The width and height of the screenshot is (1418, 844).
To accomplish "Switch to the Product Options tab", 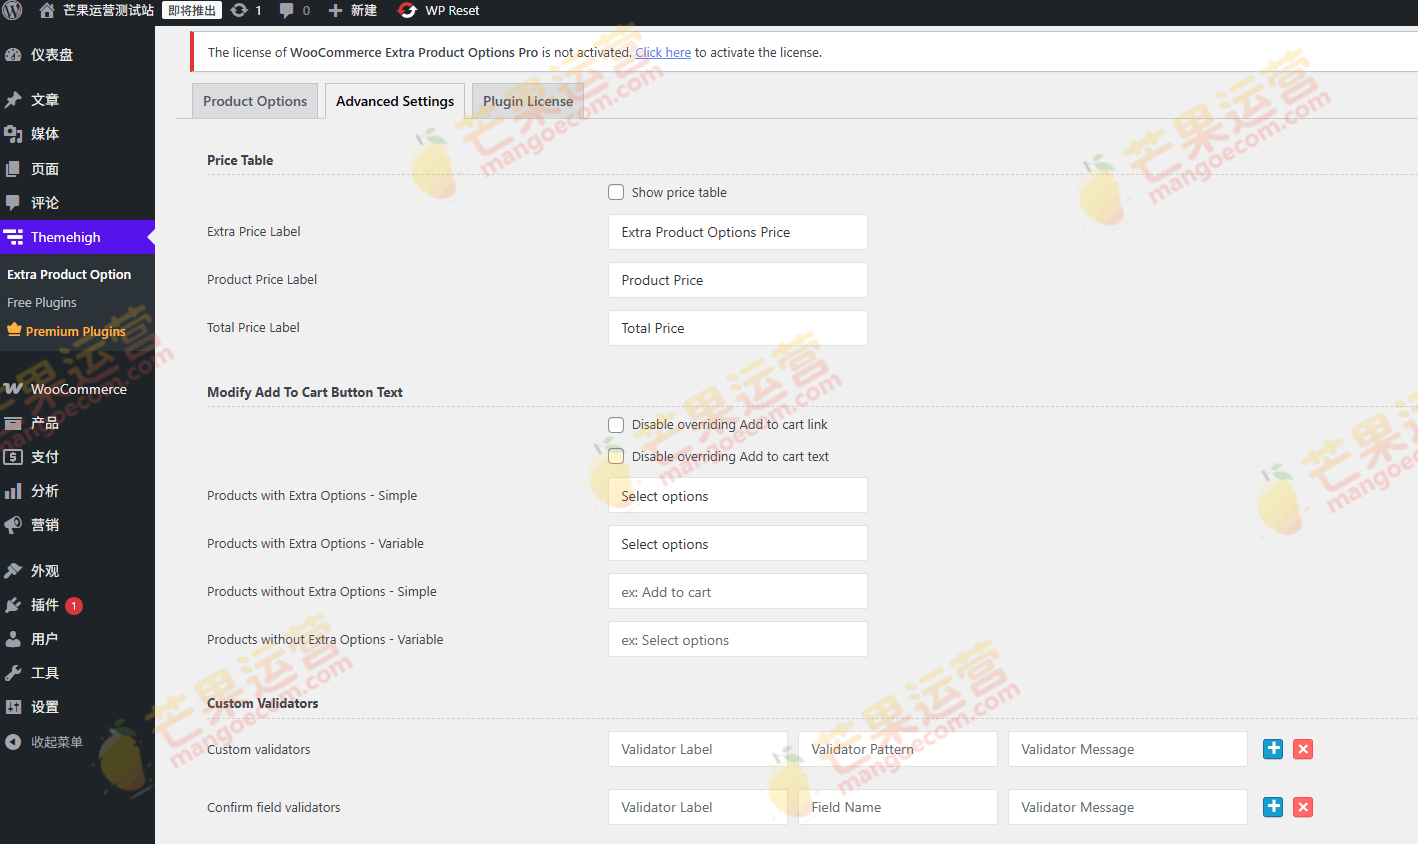I will point(254,100).
